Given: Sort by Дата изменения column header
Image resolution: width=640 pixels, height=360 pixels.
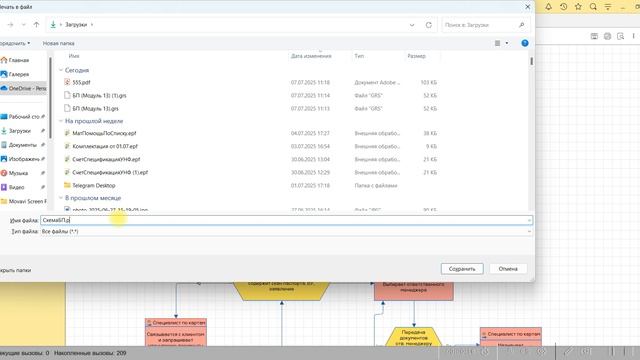Looking at the screenshot, I should click(311, 56).
